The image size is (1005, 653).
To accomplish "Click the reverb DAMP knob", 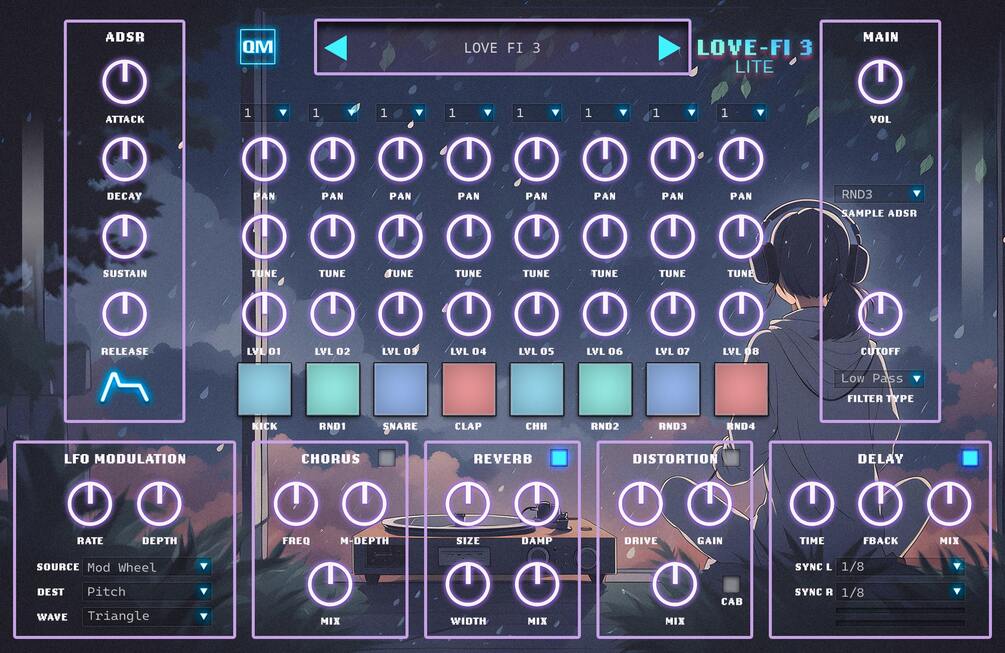I will coord(536,504).
